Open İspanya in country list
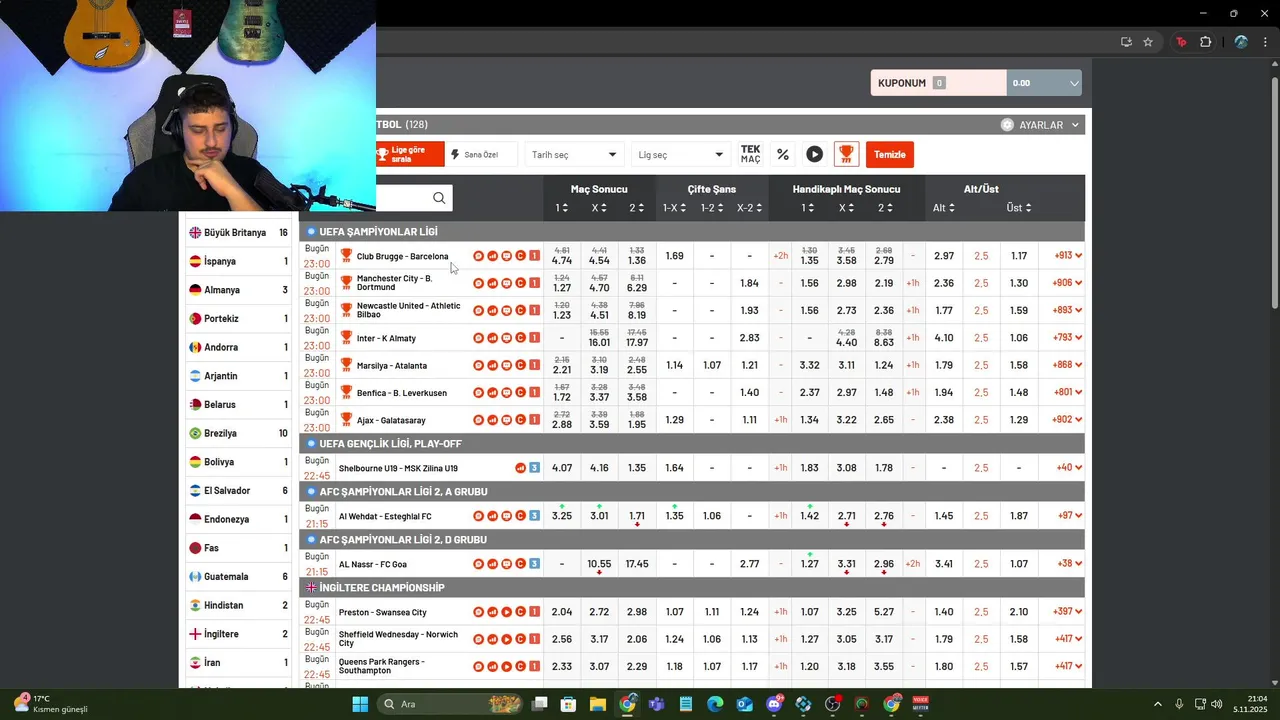The width and height of the screenshot is (1280, 720). tap(238, 261)
